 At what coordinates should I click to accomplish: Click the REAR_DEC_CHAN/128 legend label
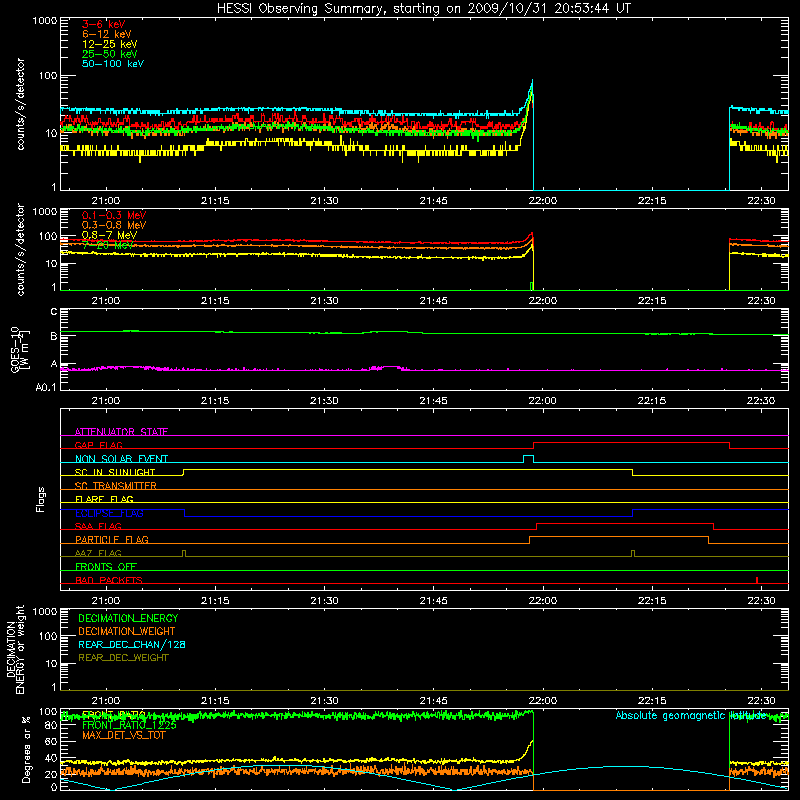click(132, 644)
